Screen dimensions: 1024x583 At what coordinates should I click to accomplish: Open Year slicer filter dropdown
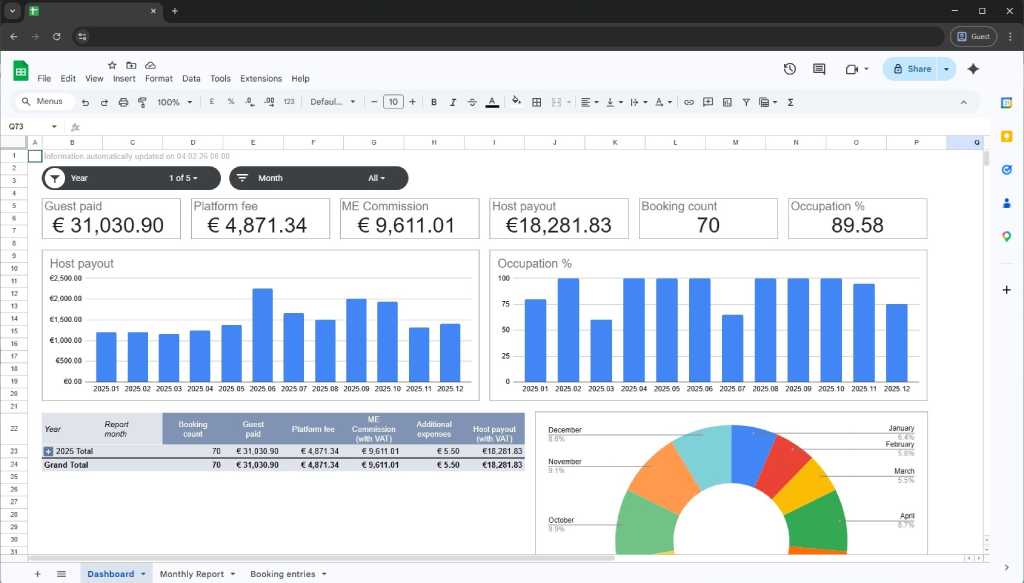point(184,178)
